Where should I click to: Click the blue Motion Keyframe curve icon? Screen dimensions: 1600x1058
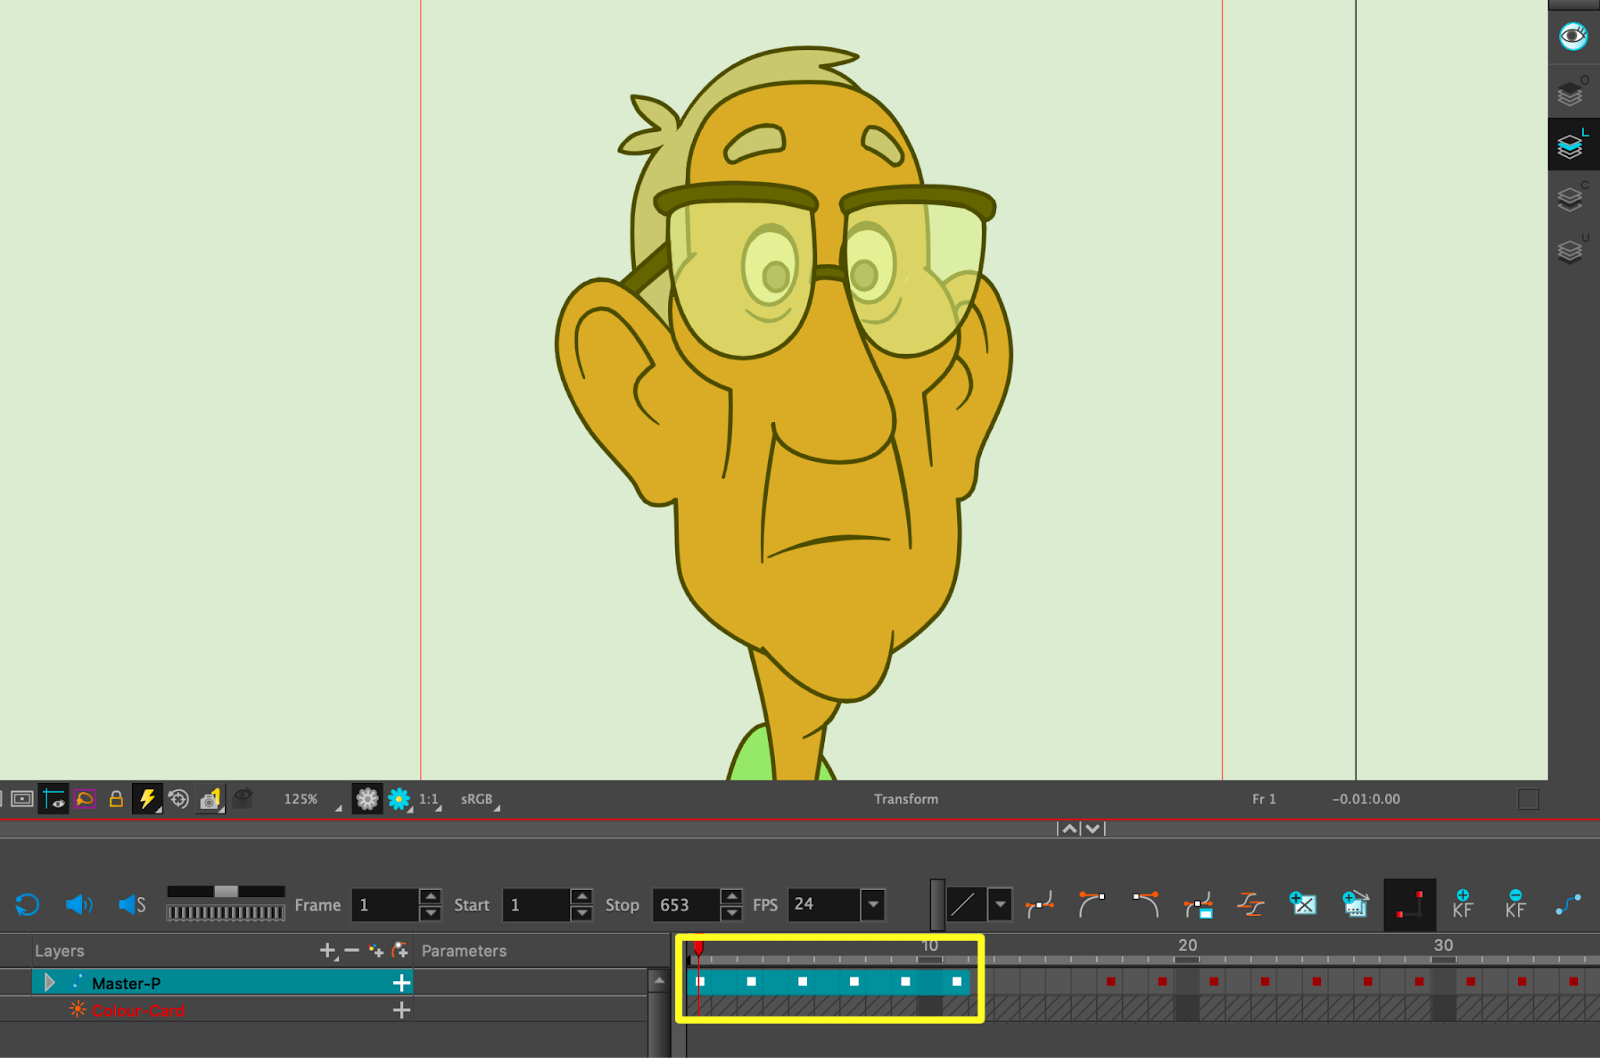pos(1568,904)
